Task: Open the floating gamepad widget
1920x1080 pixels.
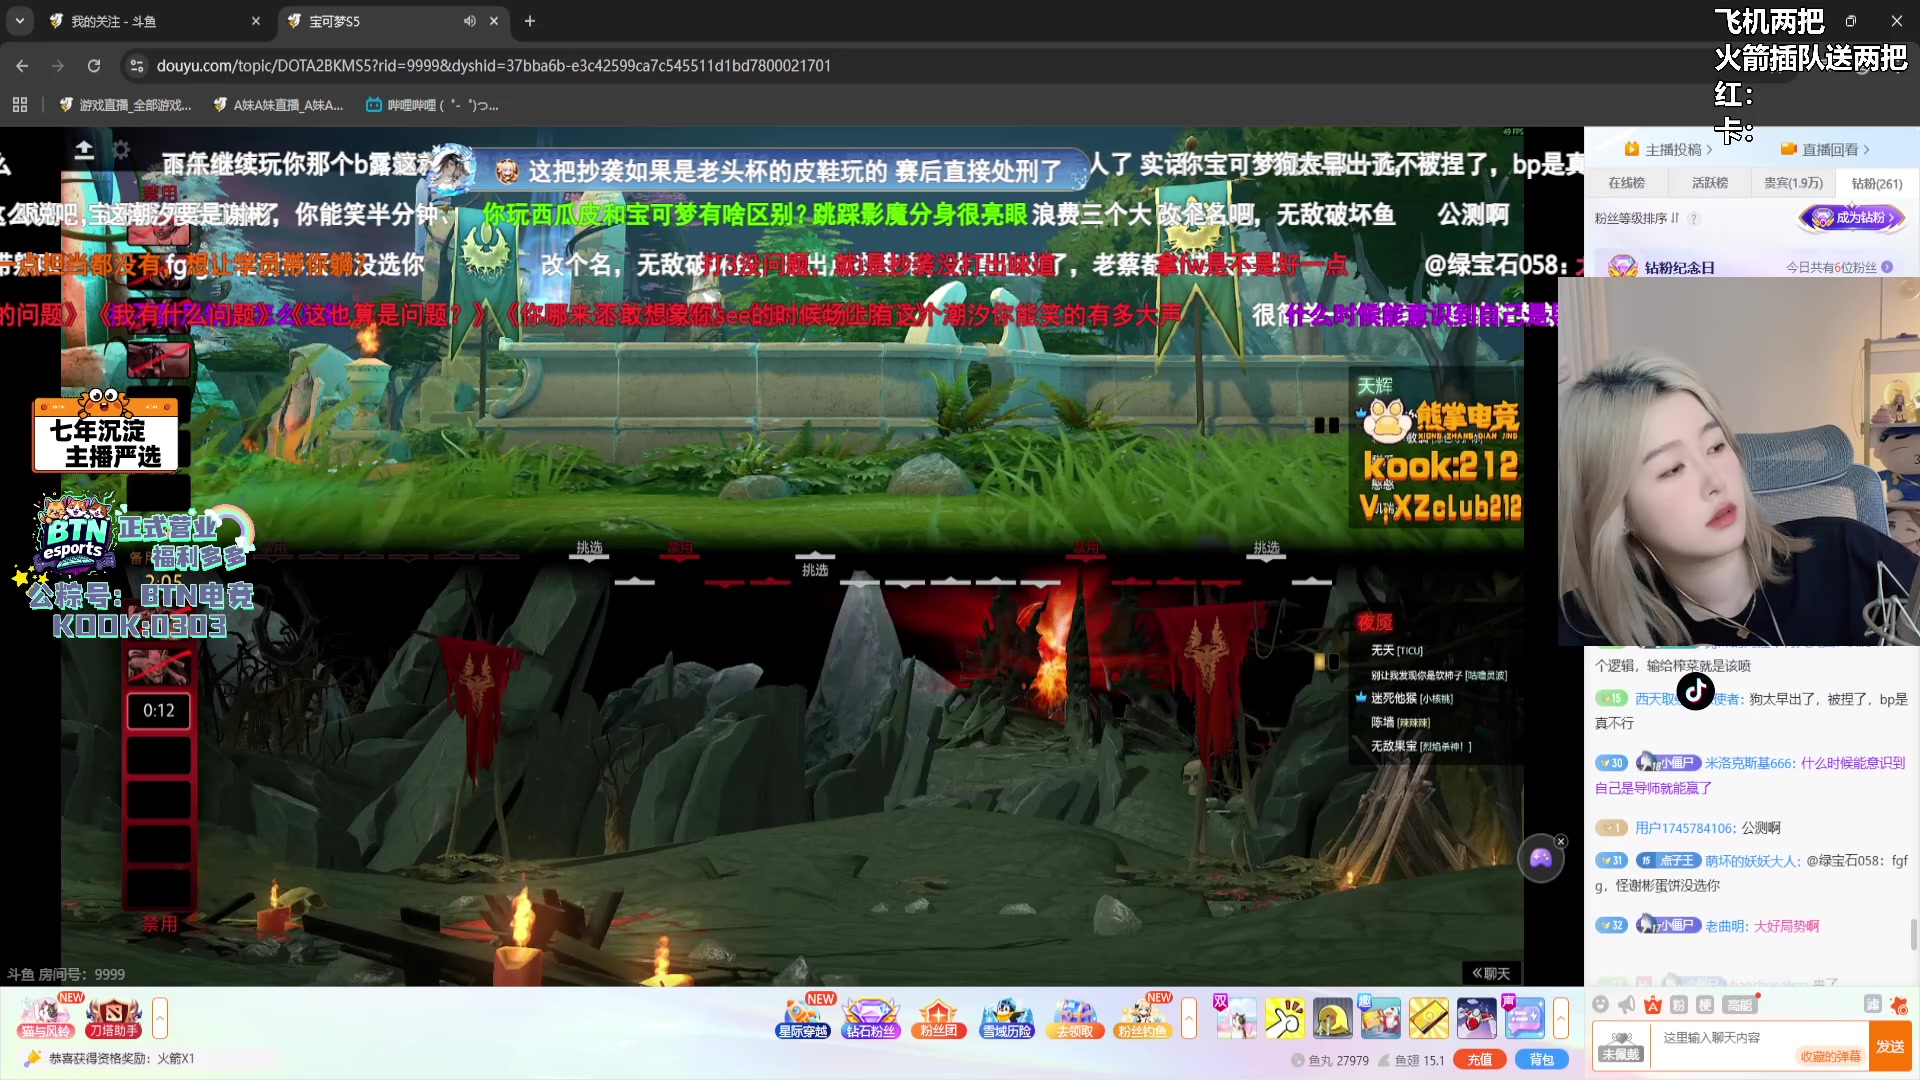Action: click(1540, 858)
